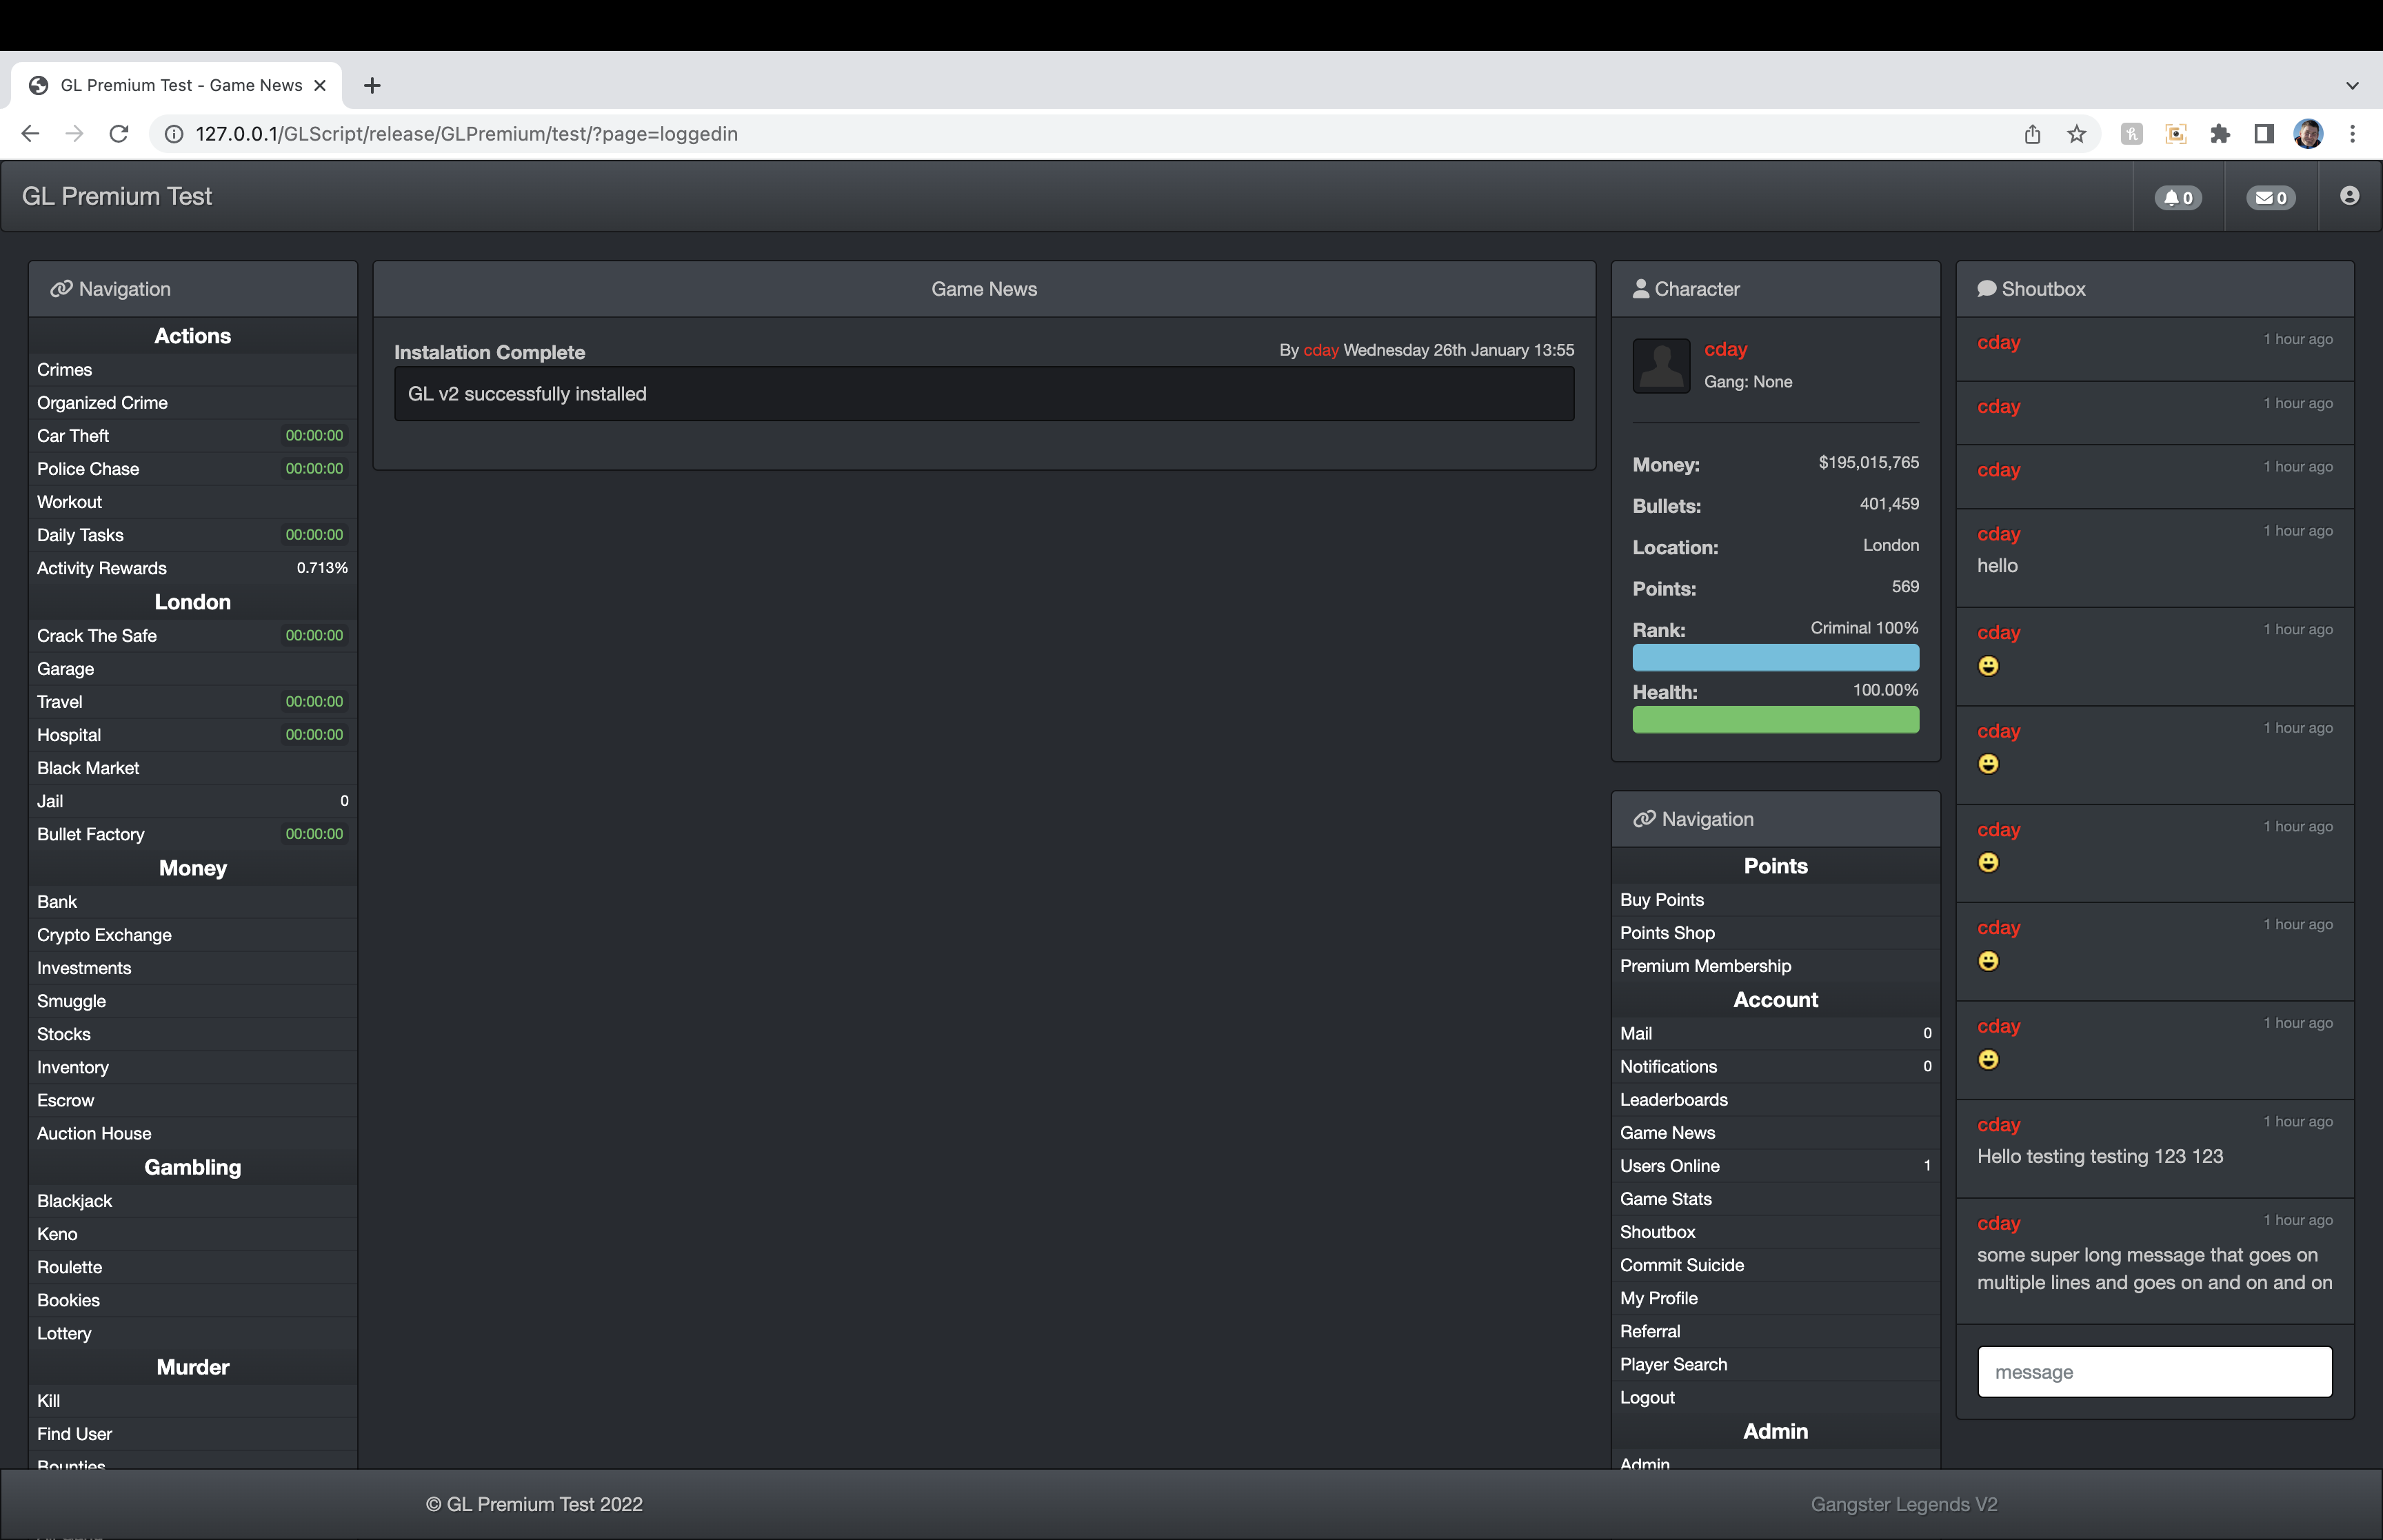Open the Crimes action link

coord(65,370)
